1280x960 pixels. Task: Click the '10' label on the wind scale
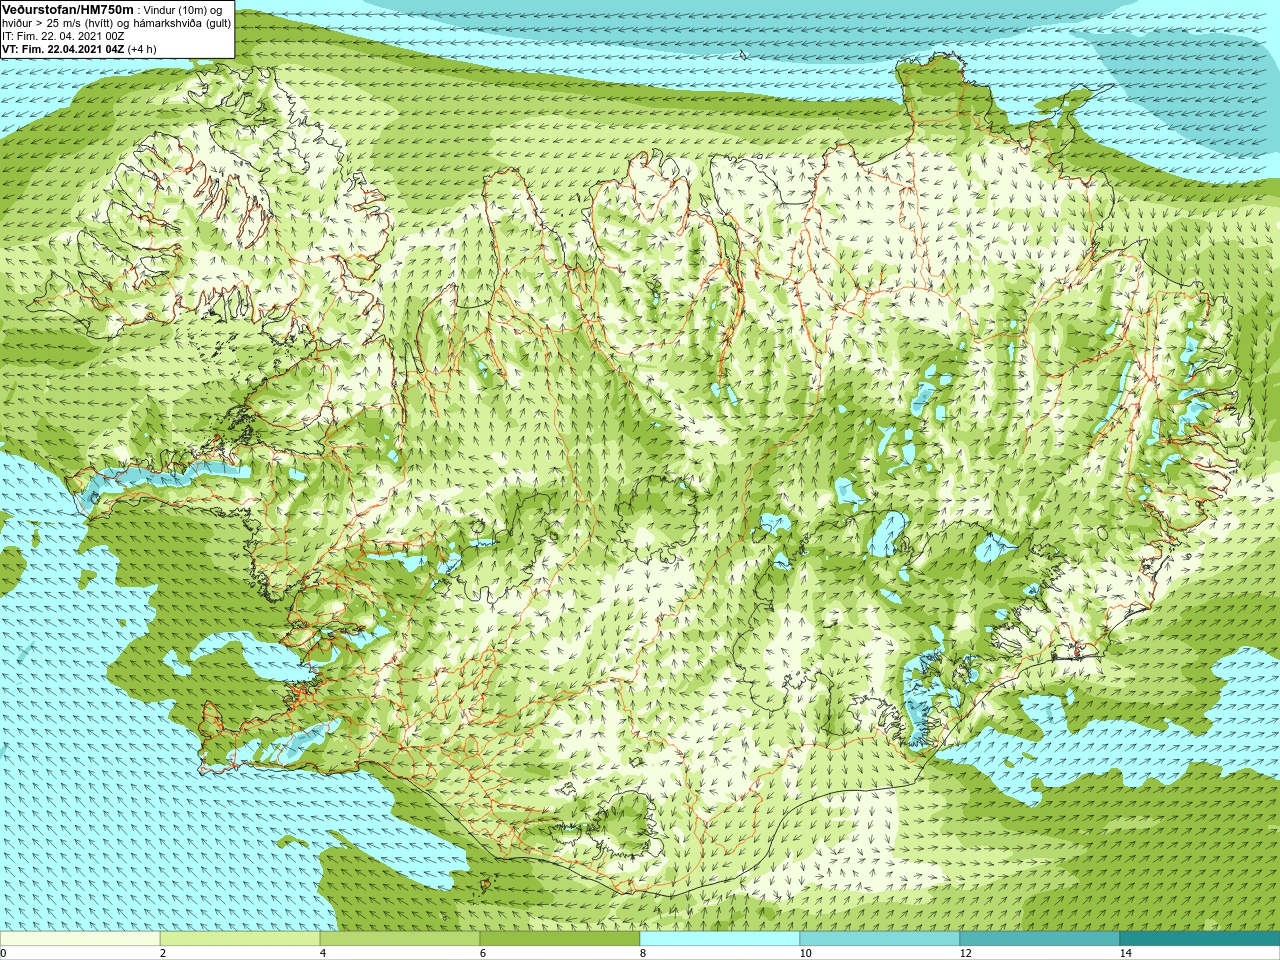pos(805,953)
